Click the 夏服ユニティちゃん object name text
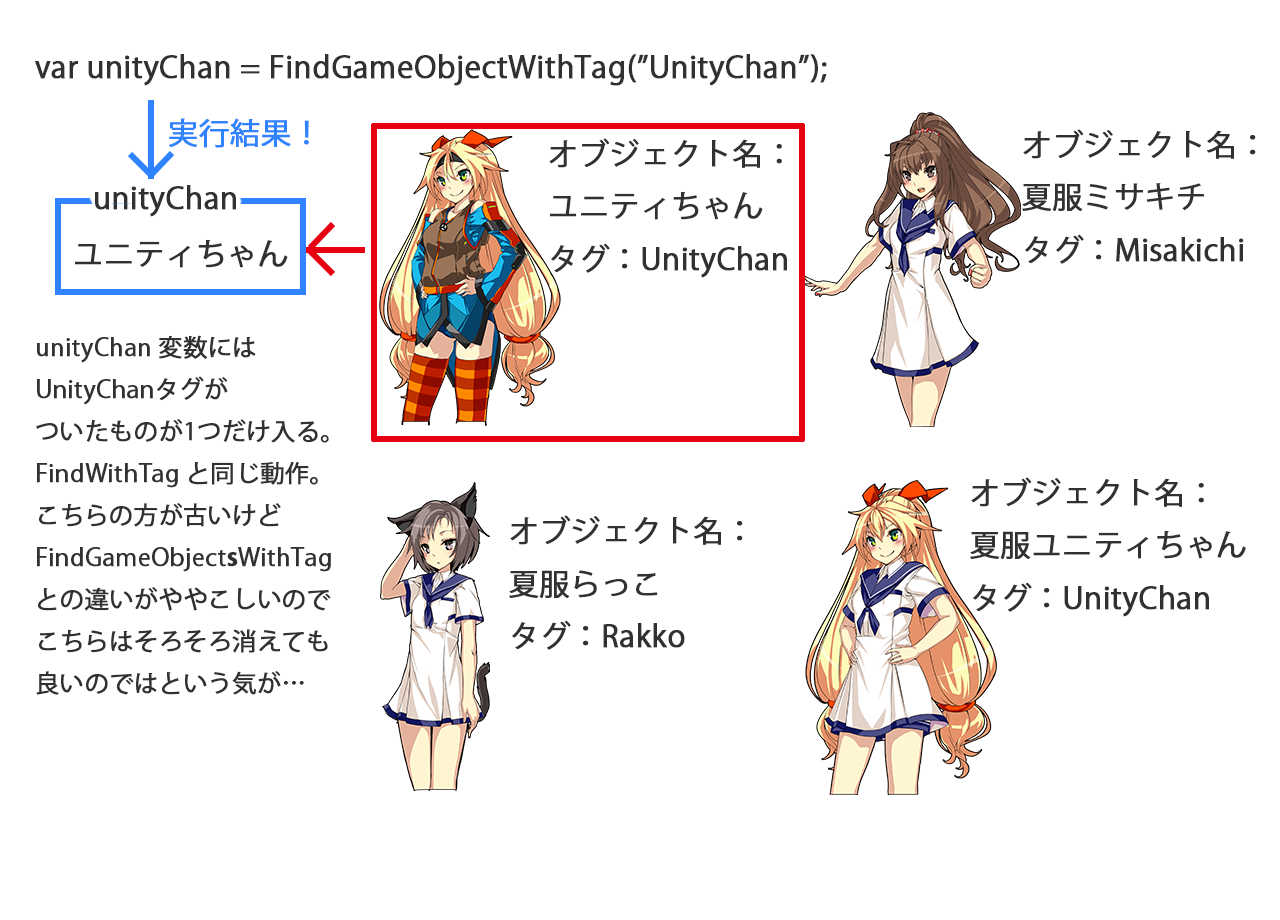The width and height of the screenshot is (1280, 920). [x=1109, y=546]
